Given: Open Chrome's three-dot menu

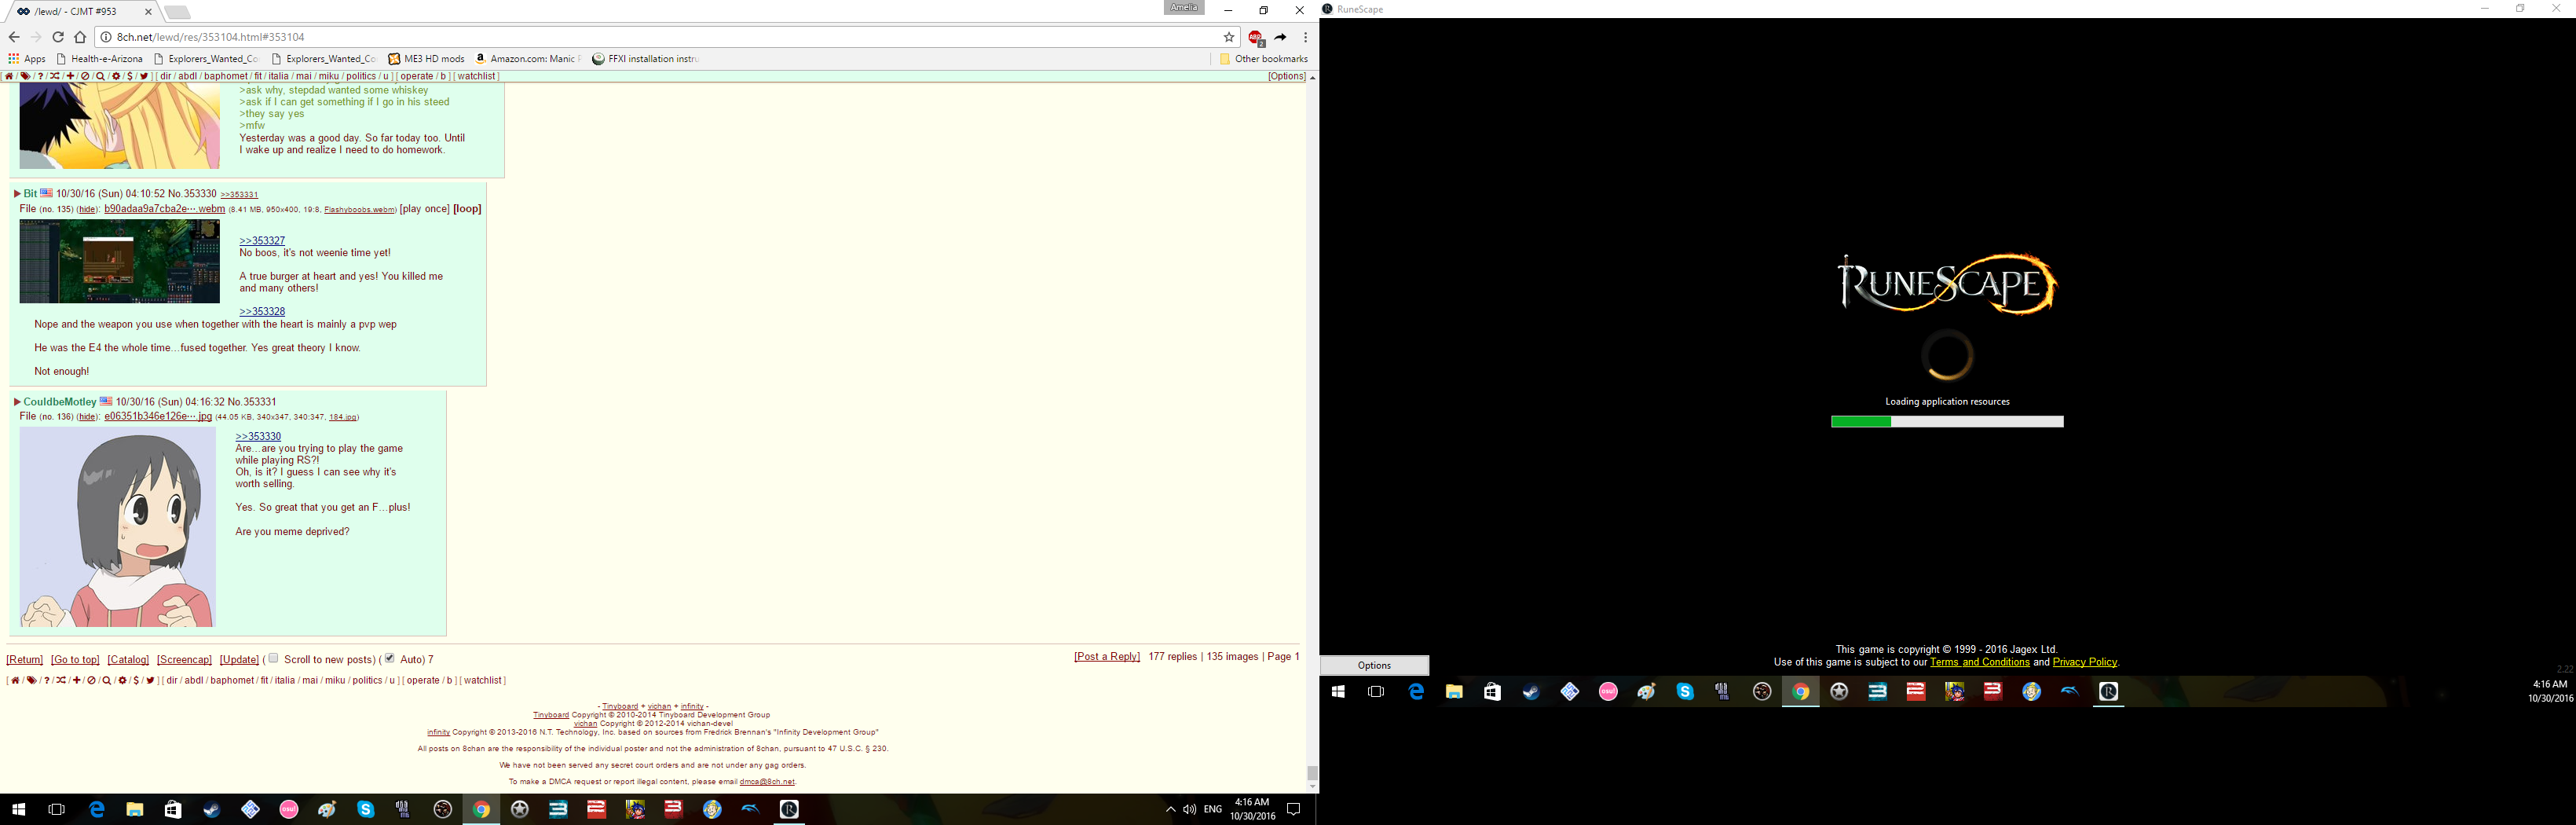Looking at the screenshot, I should click(1305, 37).
